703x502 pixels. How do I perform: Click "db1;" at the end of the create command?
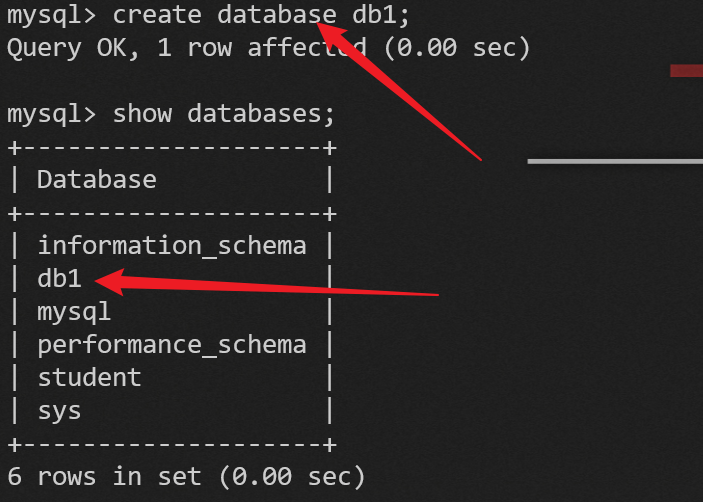coord(376,15)
